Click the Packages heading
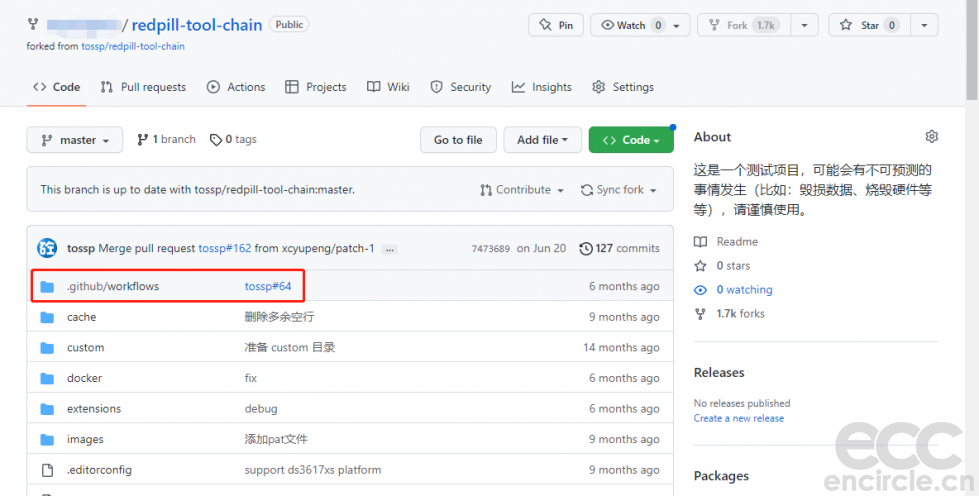The width and height of the screenshot is (979, 496). tap(721, 476)
